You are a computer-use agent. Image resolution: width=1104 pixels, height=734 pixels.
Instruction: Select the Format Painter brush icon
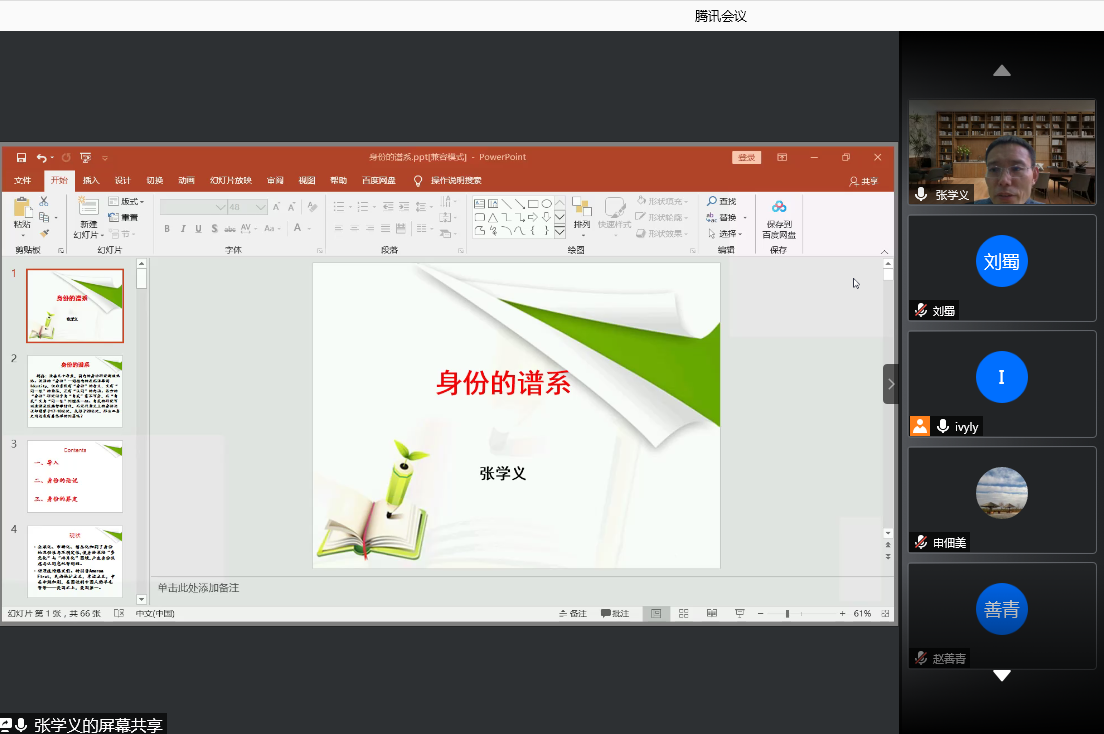(44, 233)
